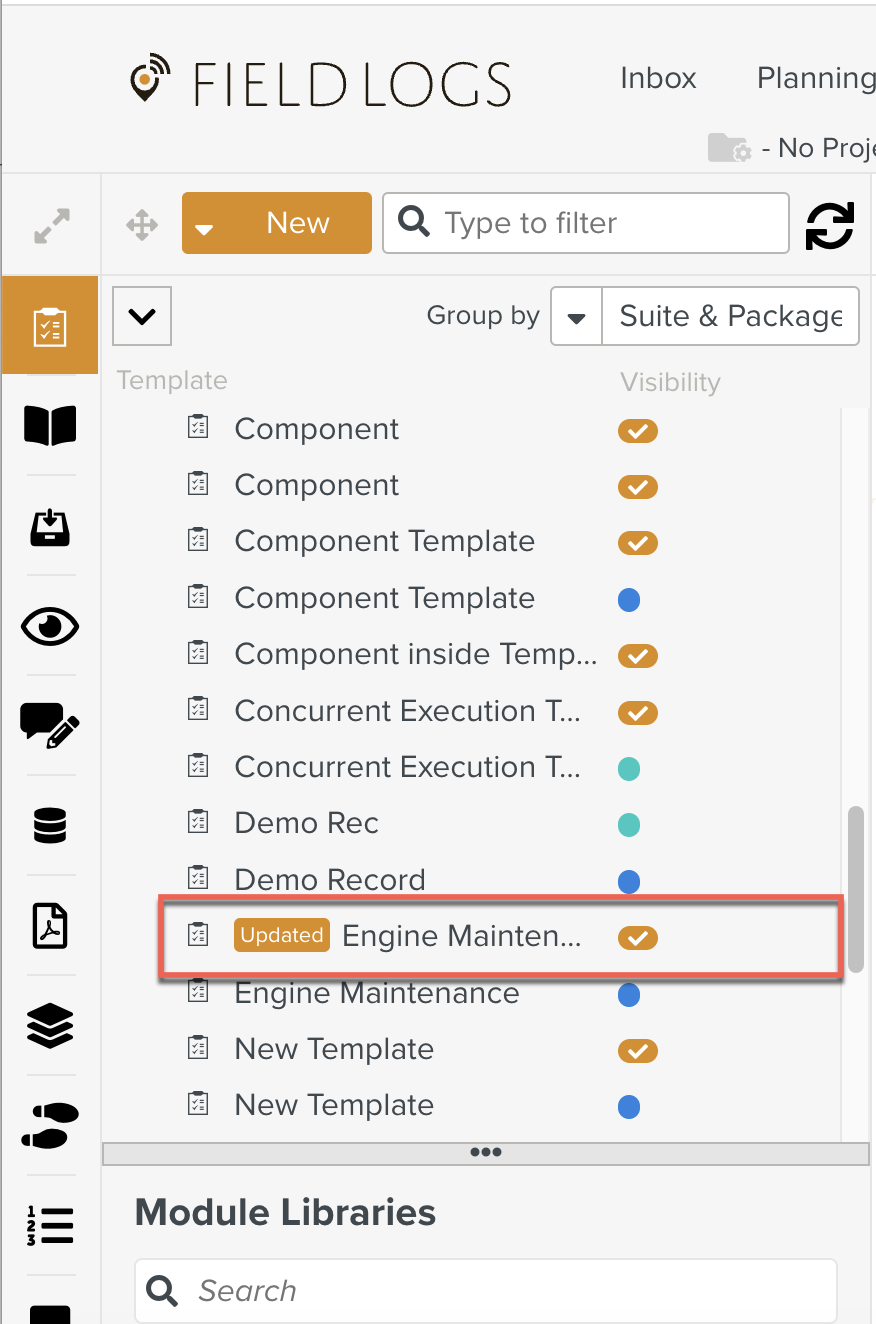This screenshot has width=876, height=1324.
Task: Open the Inbox menu
Action: tap(658, 78)
